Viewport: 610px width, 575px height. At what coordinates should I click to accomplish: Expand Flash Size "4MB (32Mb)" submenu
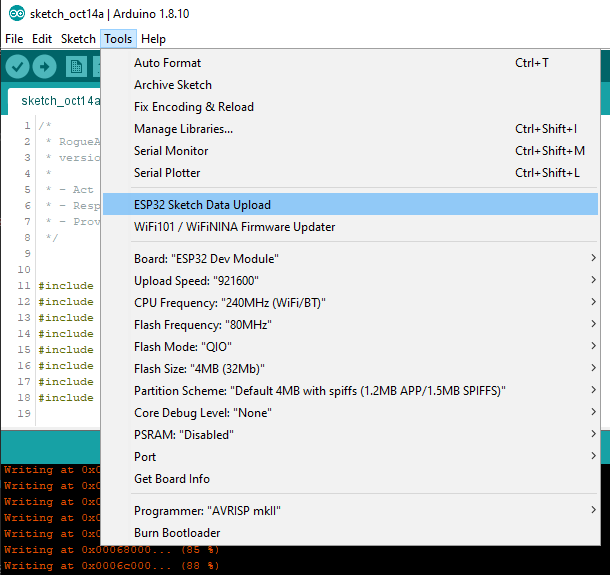(x=350, y=368)
